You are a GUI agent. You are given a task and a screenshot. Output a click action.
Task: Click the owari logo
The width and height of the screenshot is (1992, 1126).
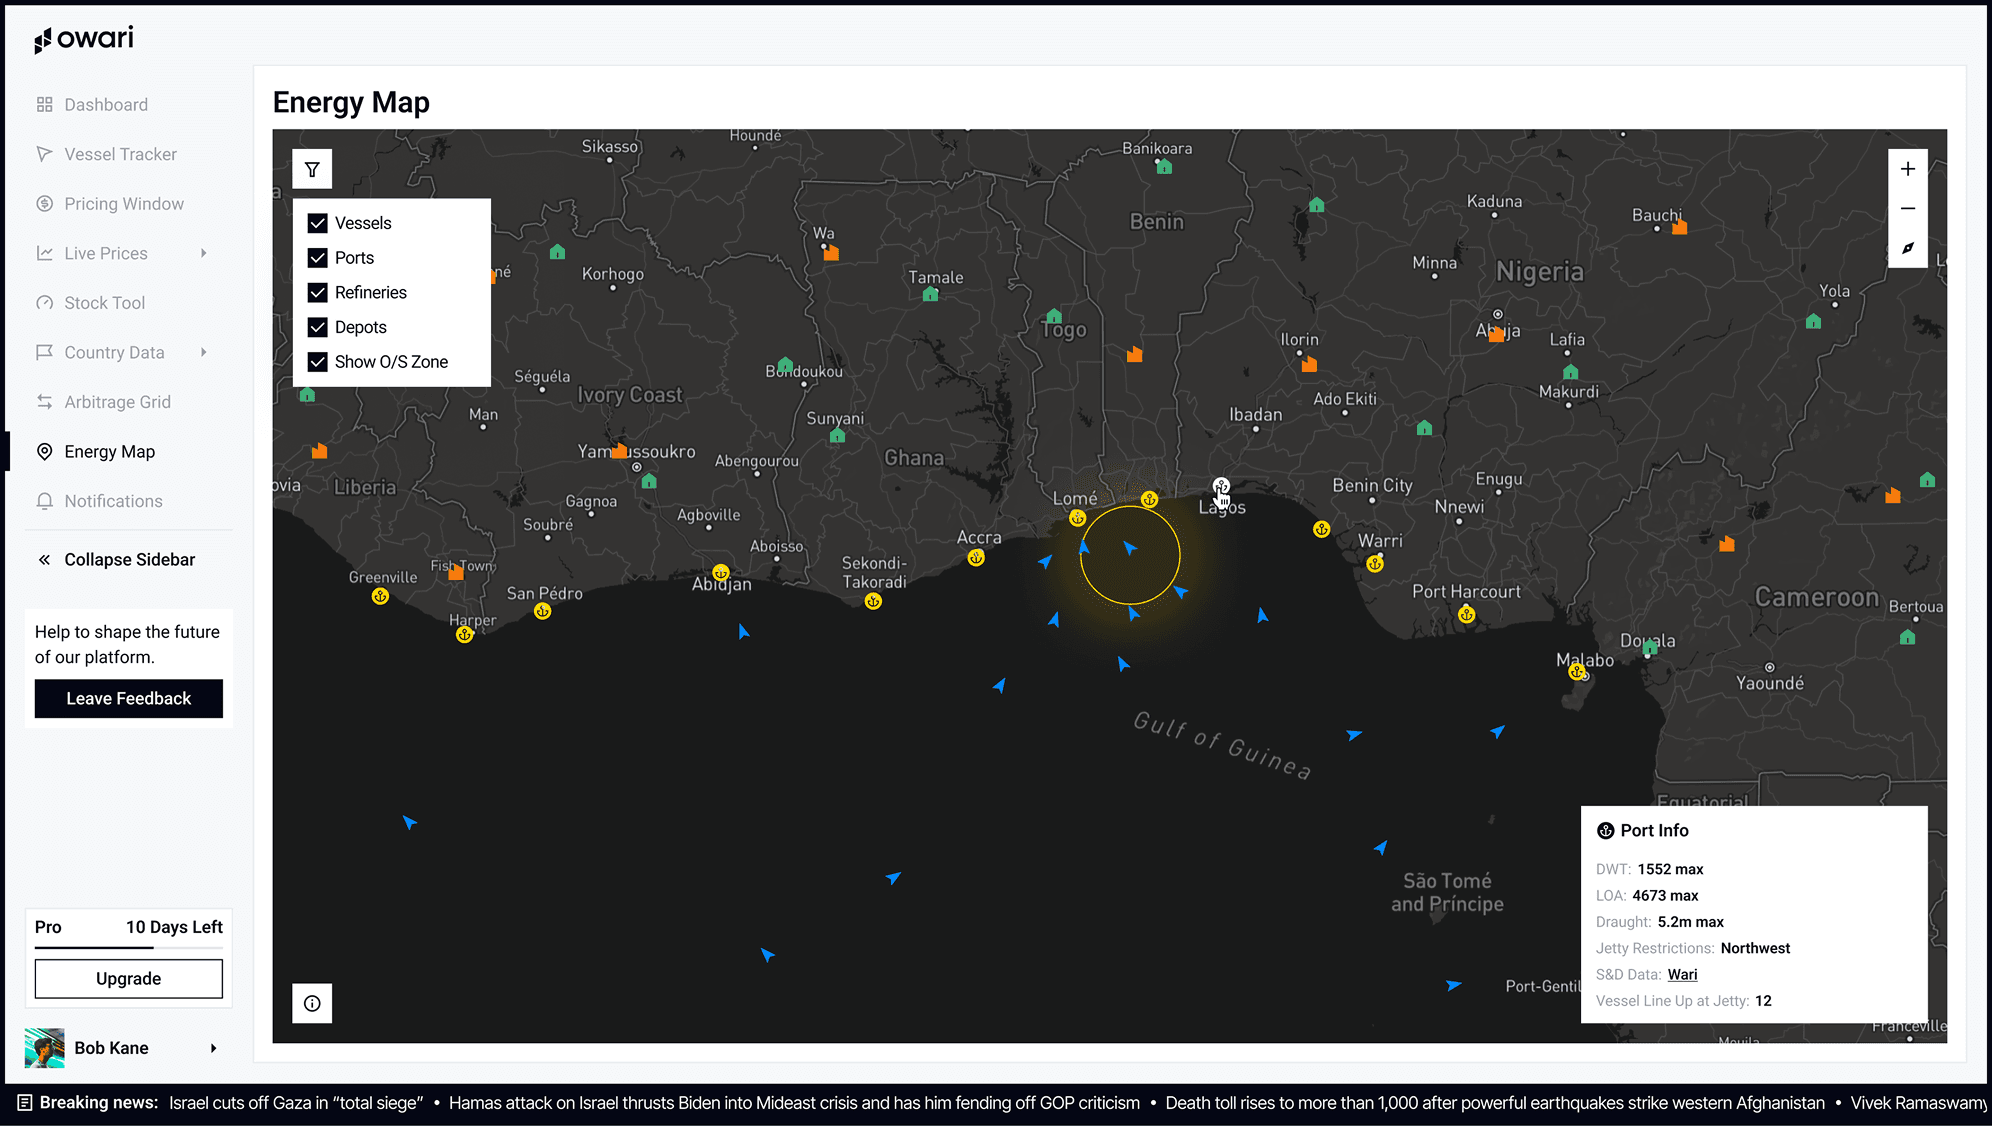(x=84, y=39)
